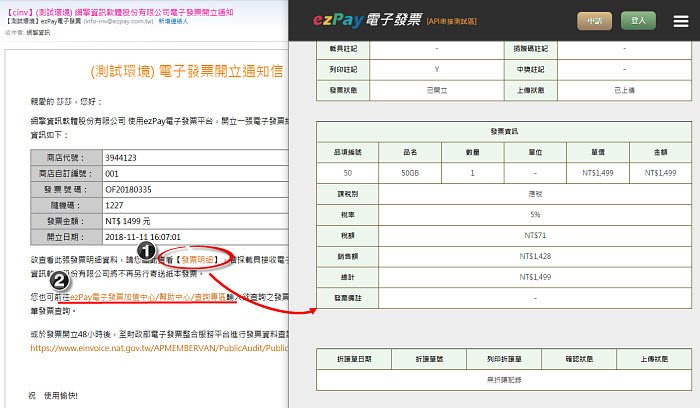Click the 折讓單日期 column header
The image size is (700, 408).
[x=354, y=359]
